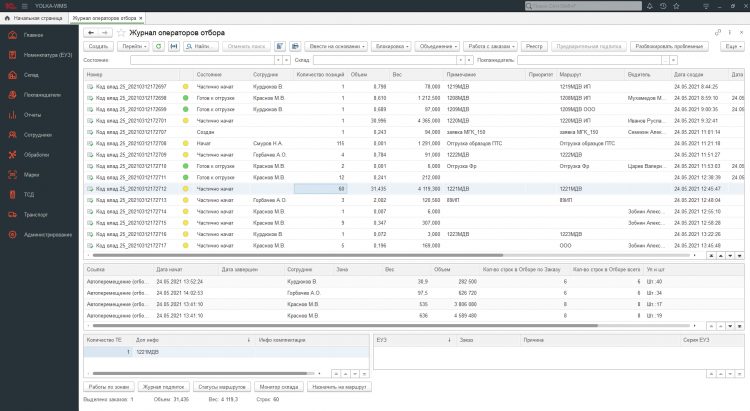Click the refresh list icon in toolbar
The width and height of the screenshot is (750, 411).
click(159, 46)
